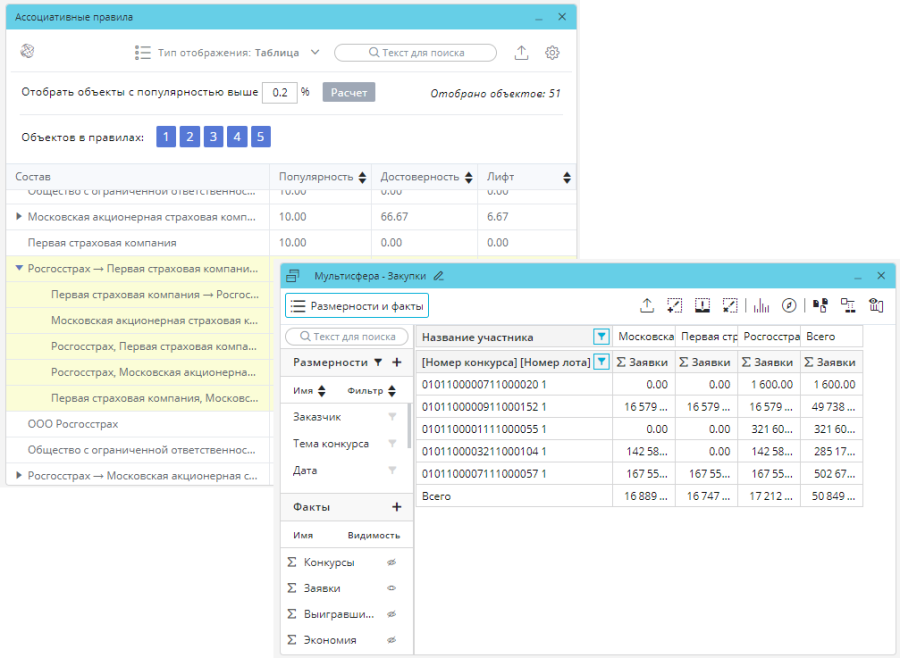Viewport: 900px width, 658px height.
Task: Click pencil icon to rename Мультисфера - Закупки
Action: pyautogui.click(x=438, y=276)
